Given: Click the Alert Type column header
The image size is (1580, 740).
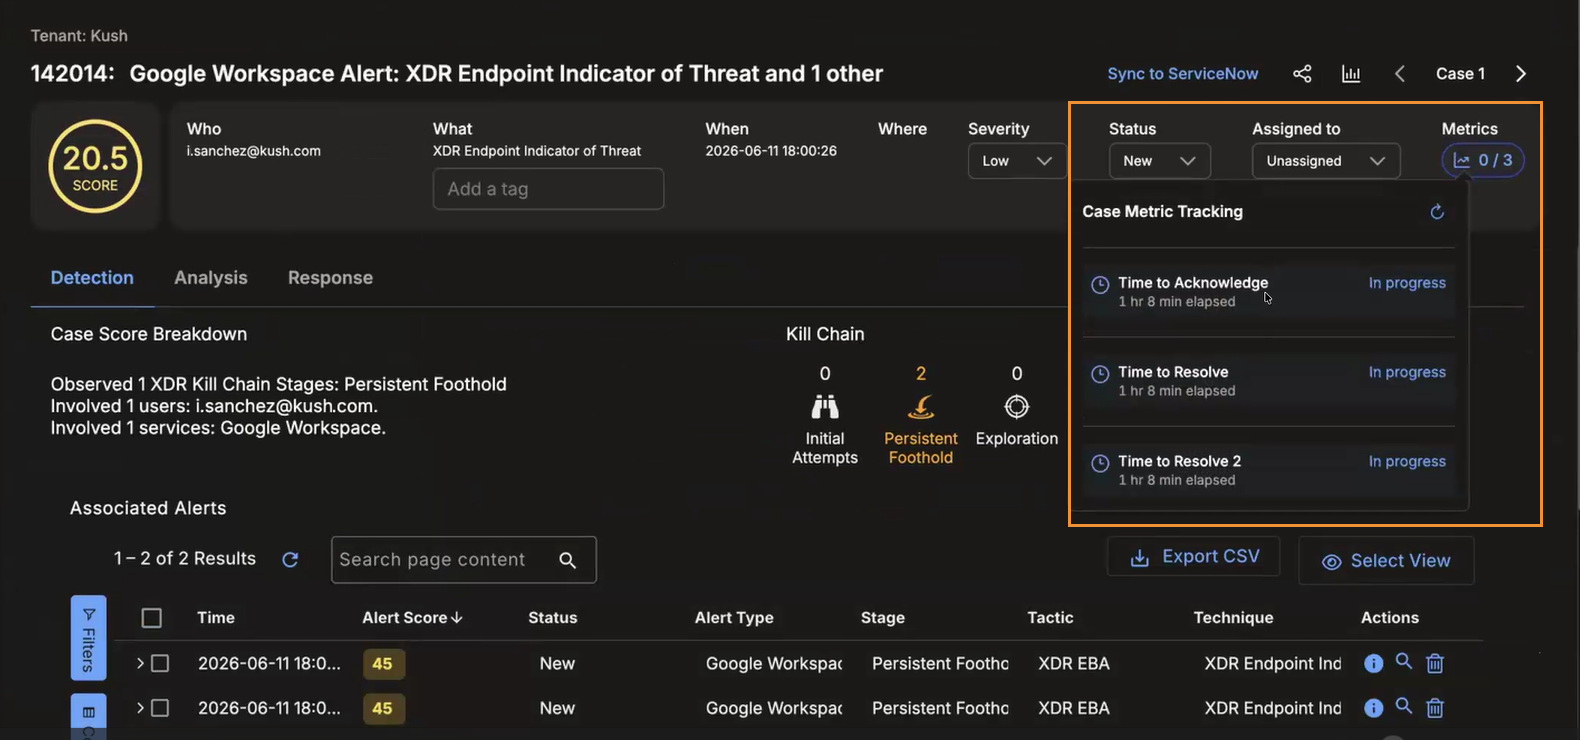Looking at the screenshot, I should pos(734,618).
